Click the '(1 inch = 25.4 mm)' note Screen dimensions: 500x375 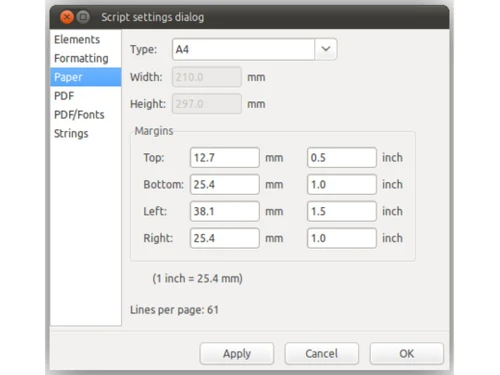197,278
